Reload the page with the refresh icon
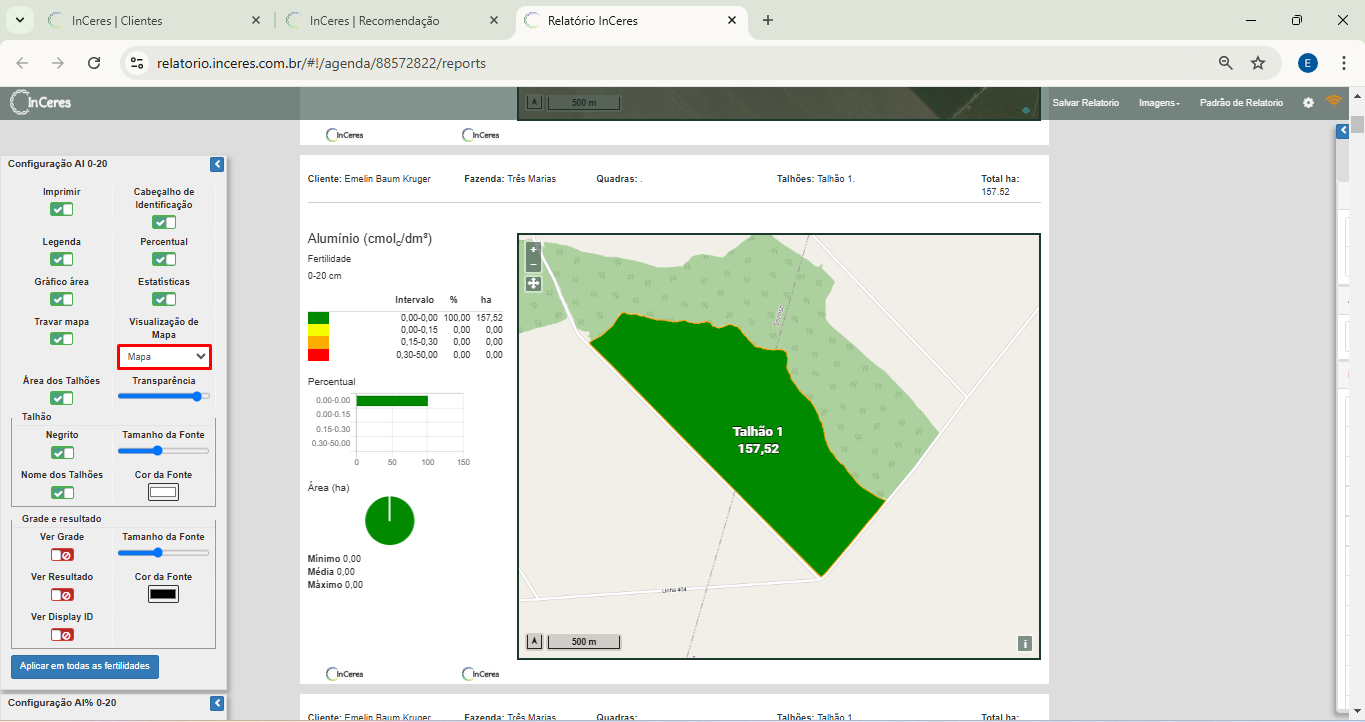Screen dimensions: 1365x722 (x=94, y=63)
